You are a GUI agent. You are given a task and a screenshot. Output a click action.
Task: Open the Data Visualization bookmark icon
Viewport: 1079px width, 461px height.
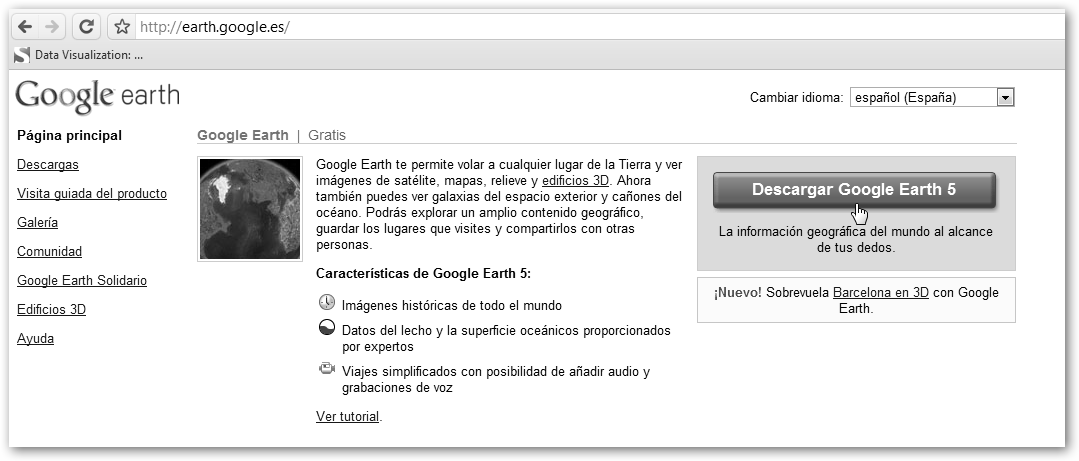click(22, 55)
